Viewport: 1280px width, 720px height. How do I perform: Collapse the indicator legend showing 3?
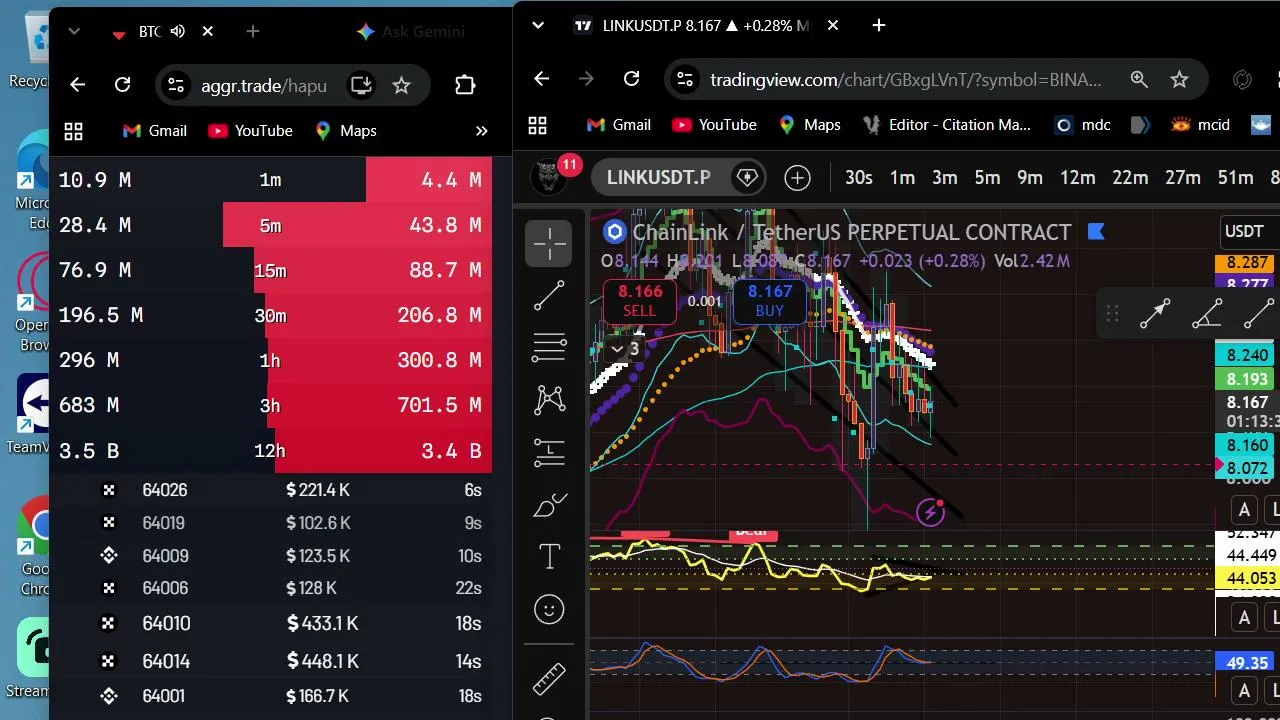pyautogui.click(x=625, y=349)
